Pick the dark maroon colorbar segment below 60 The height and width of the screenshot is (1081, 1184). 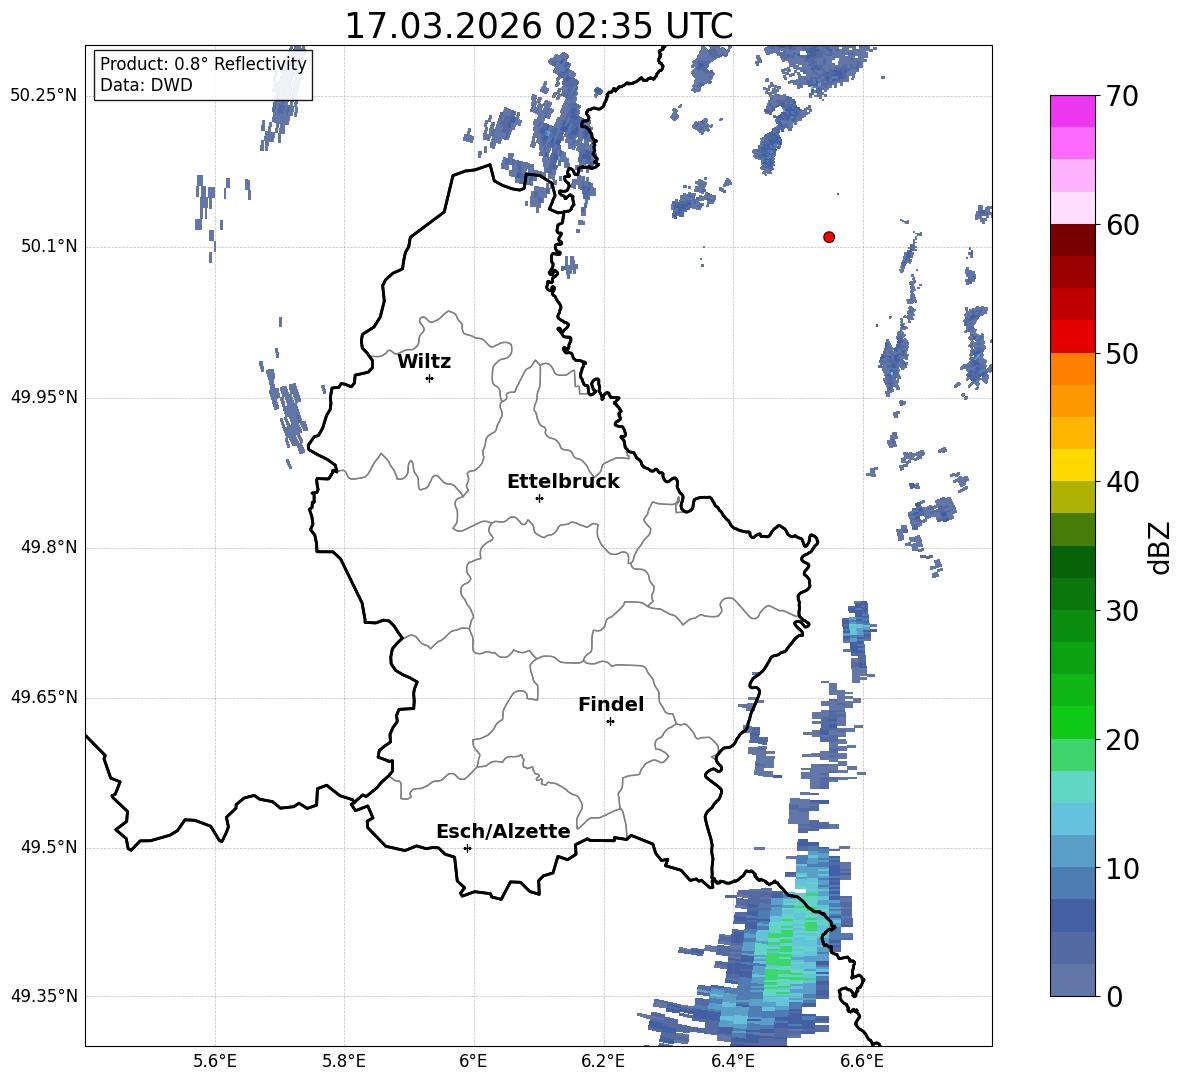1072,240
